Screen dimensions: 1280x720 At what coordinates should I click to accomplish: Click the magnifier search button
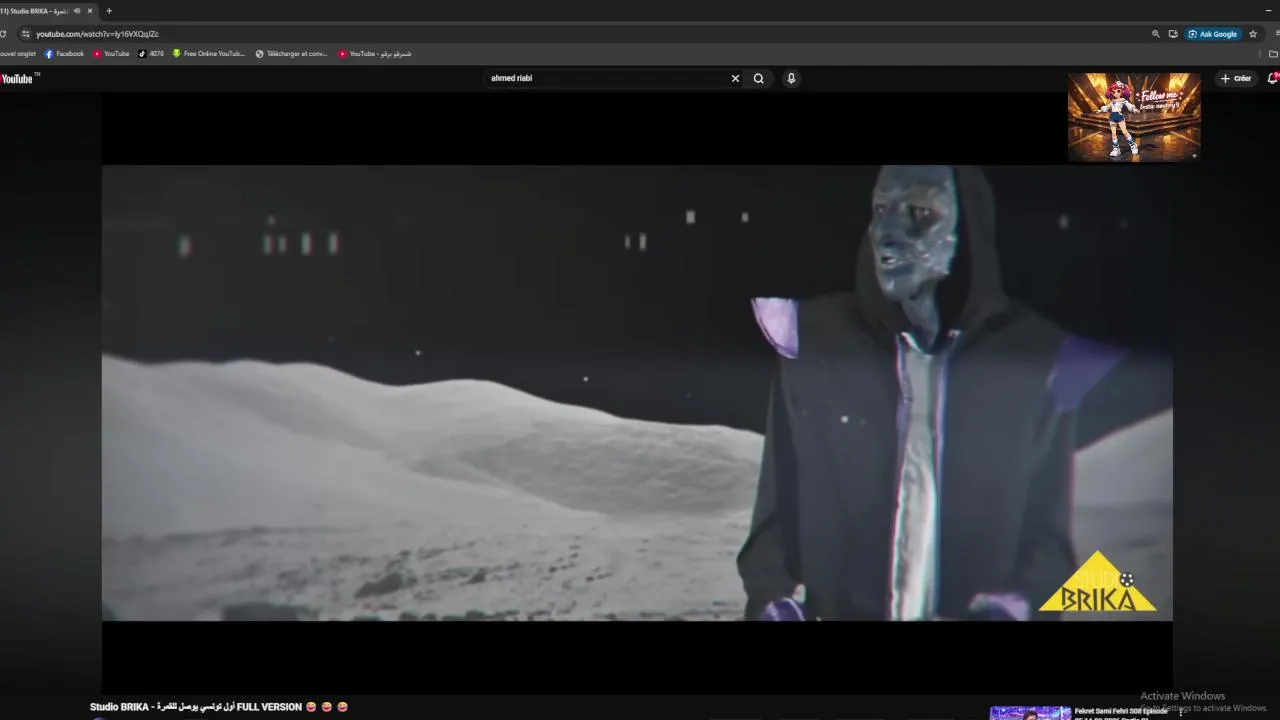click(x=759, y=78)
